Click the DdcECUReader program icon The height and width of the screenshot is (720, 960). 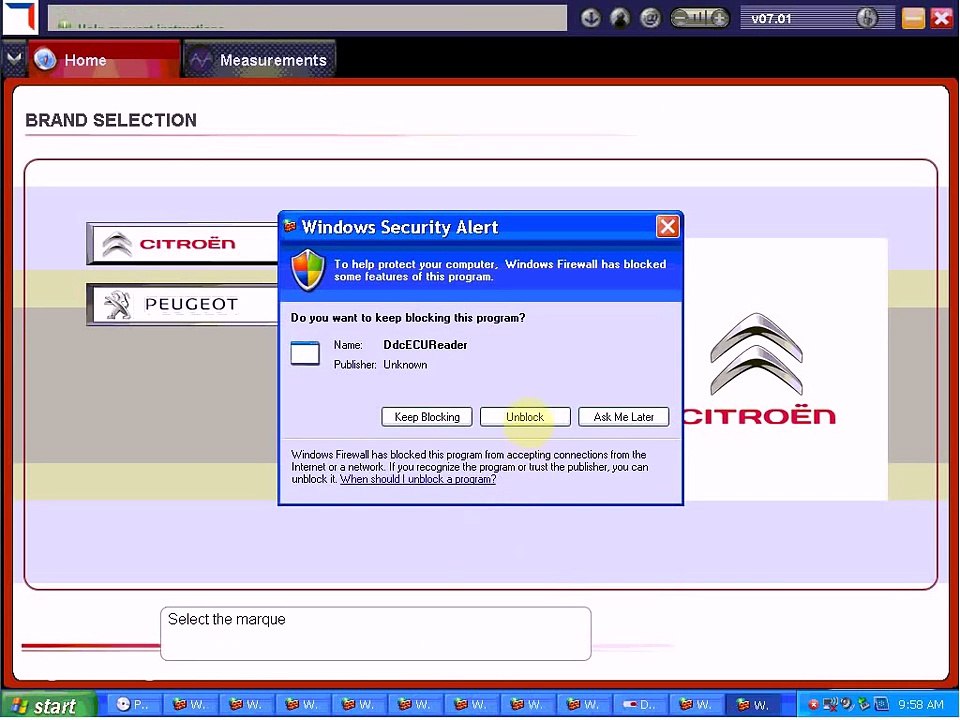[305, 353]
